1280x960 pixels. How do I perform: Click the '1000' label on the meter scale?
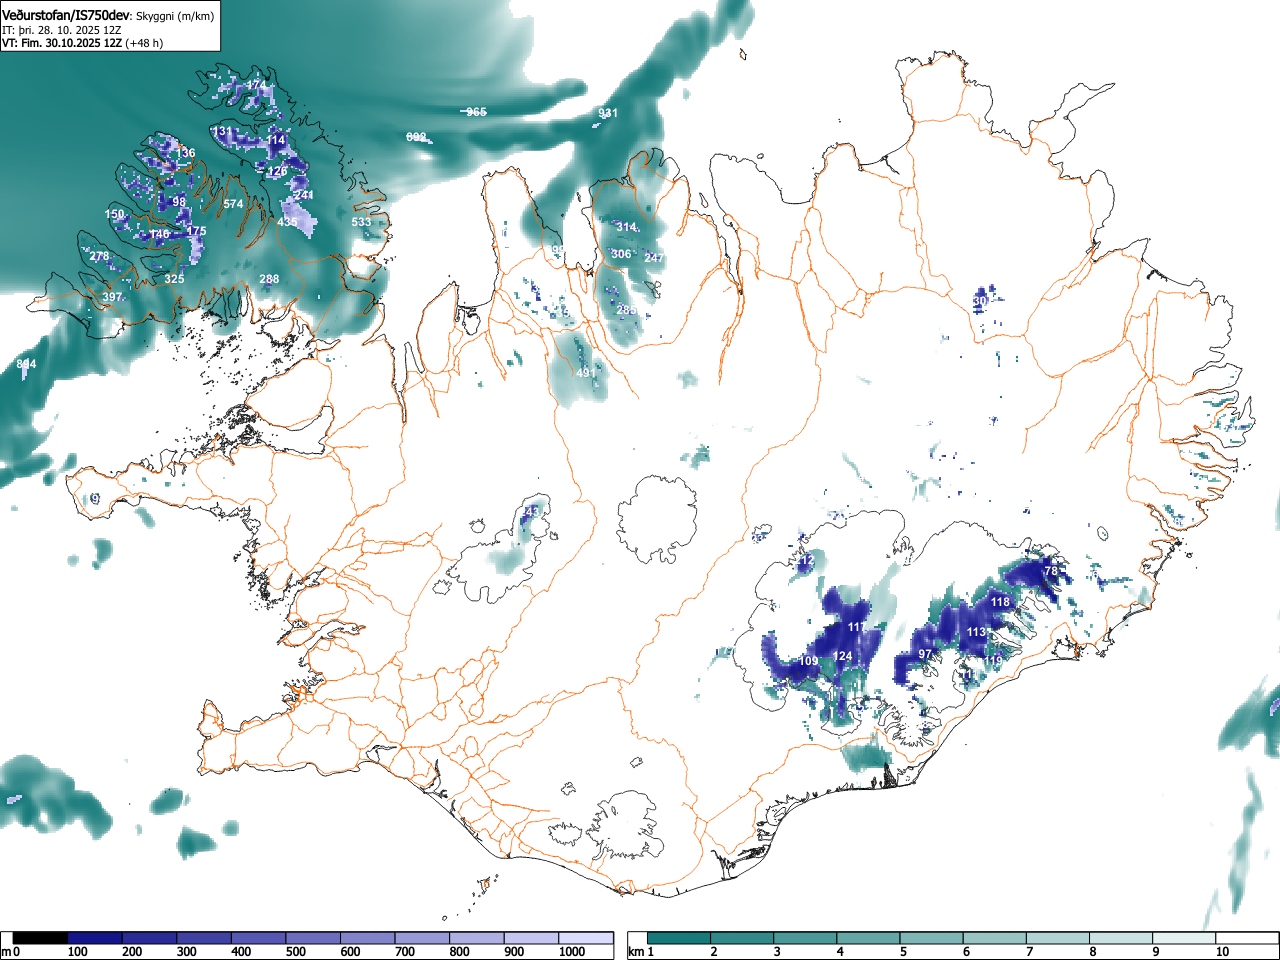572,952
